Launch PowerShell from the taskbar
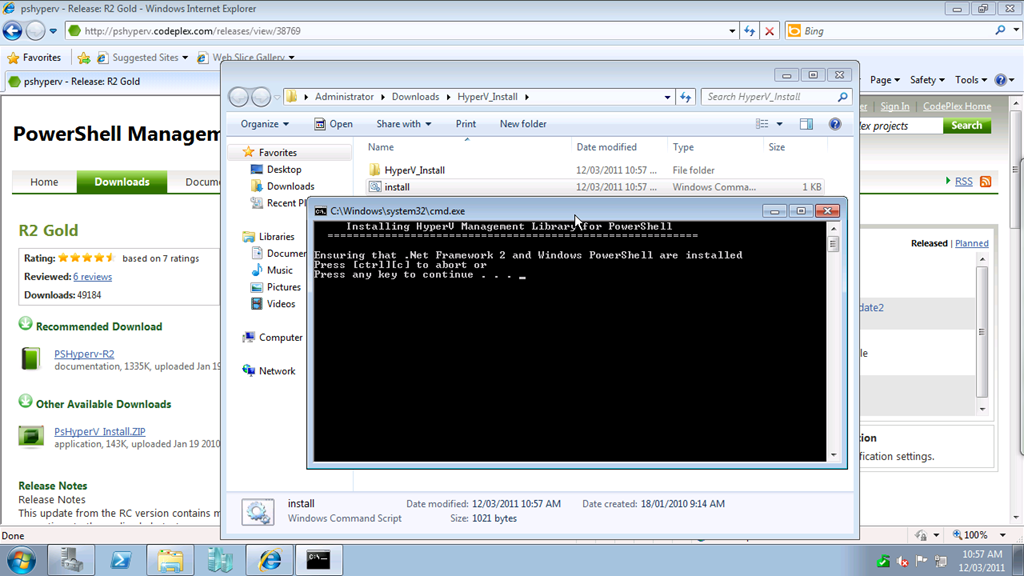The width and height of the screenshot is (1024, 576). pos(121,560)
